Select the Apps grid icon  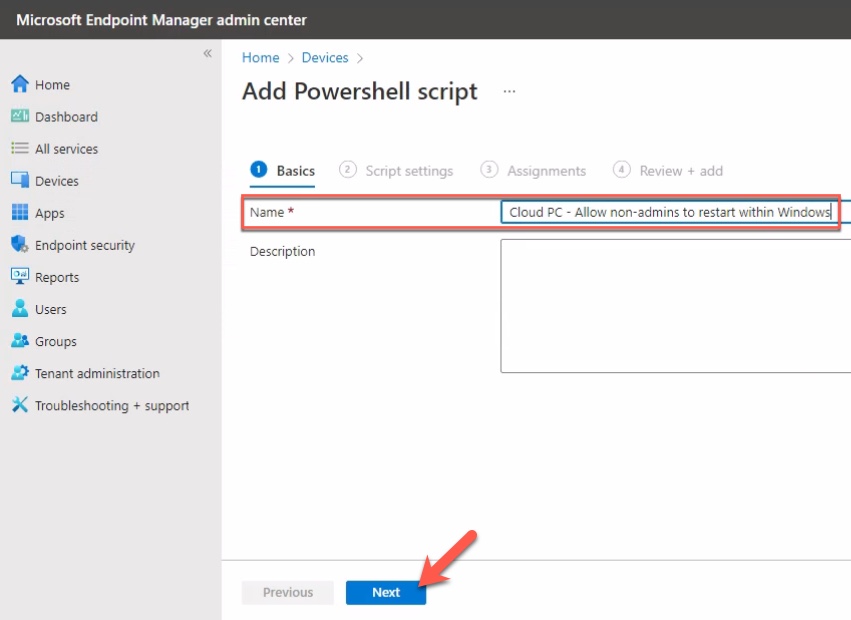(20, 212)
